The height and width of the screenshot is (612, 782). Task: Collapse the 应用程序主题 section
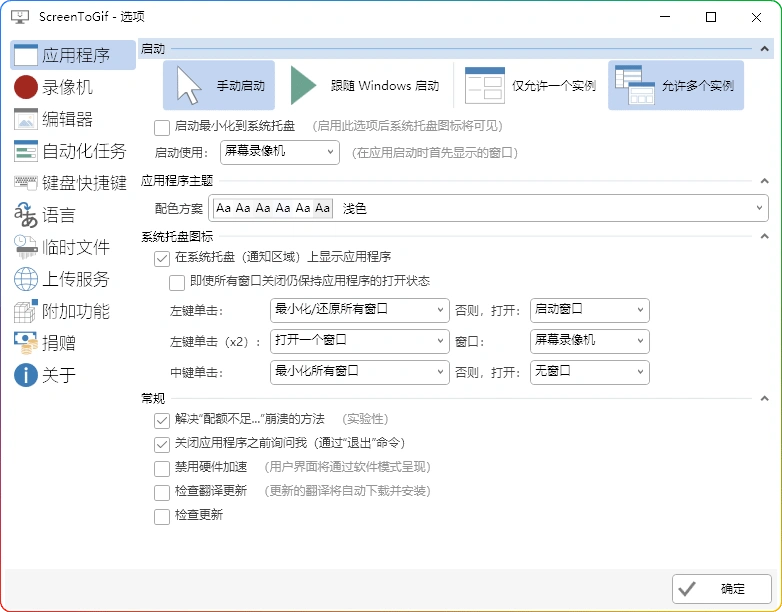click(764, 181)
